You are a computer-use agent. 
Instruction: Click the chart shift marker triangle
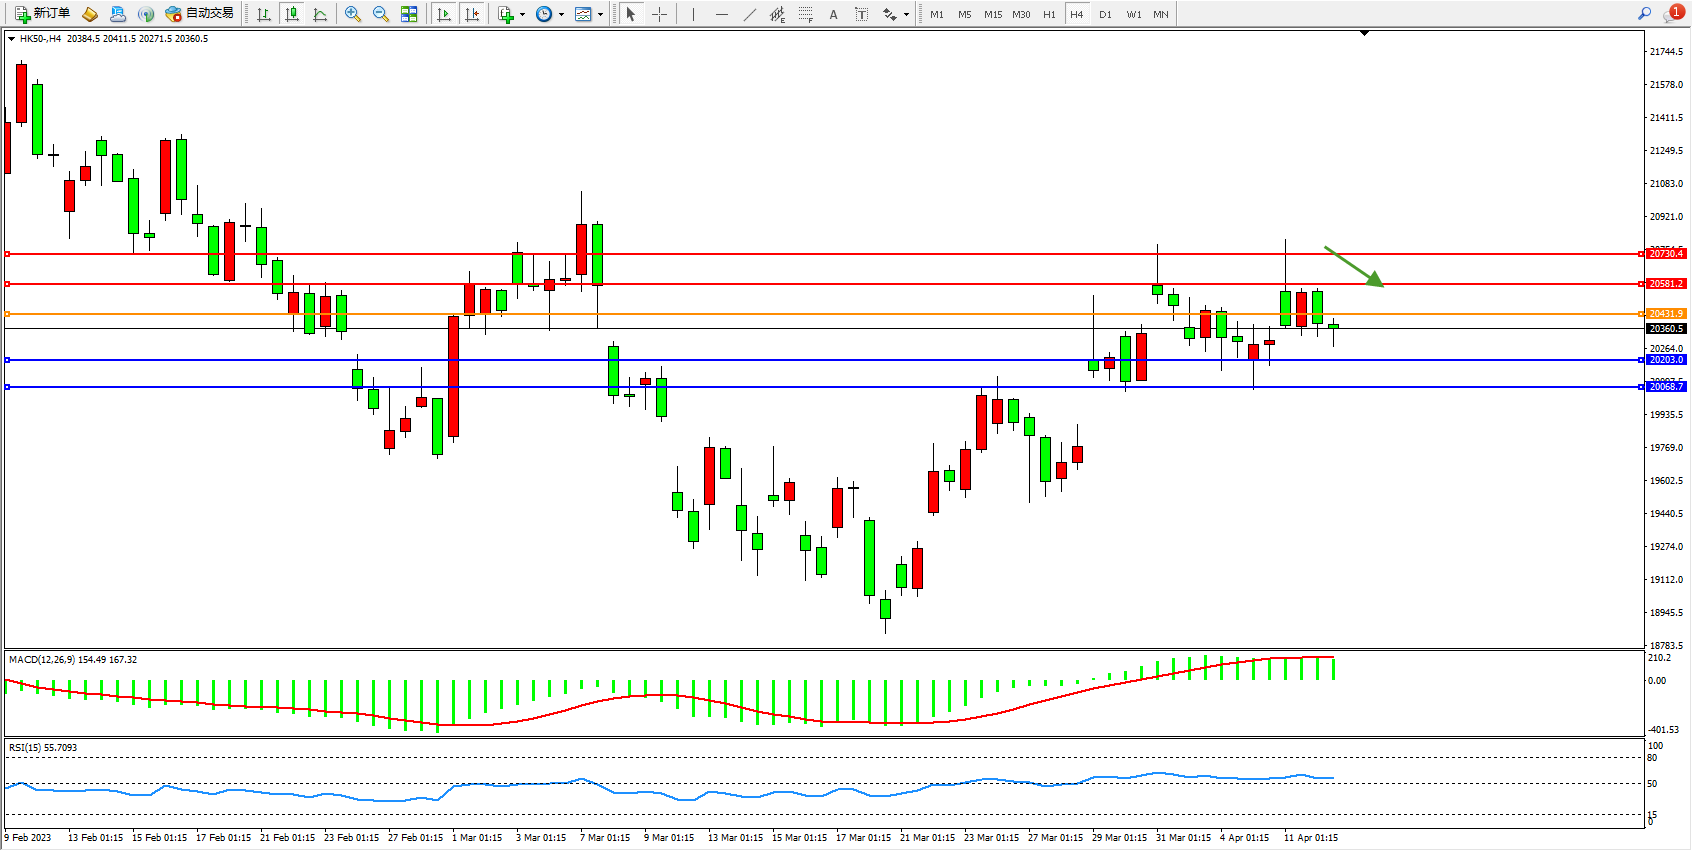tap(1364, 33)
